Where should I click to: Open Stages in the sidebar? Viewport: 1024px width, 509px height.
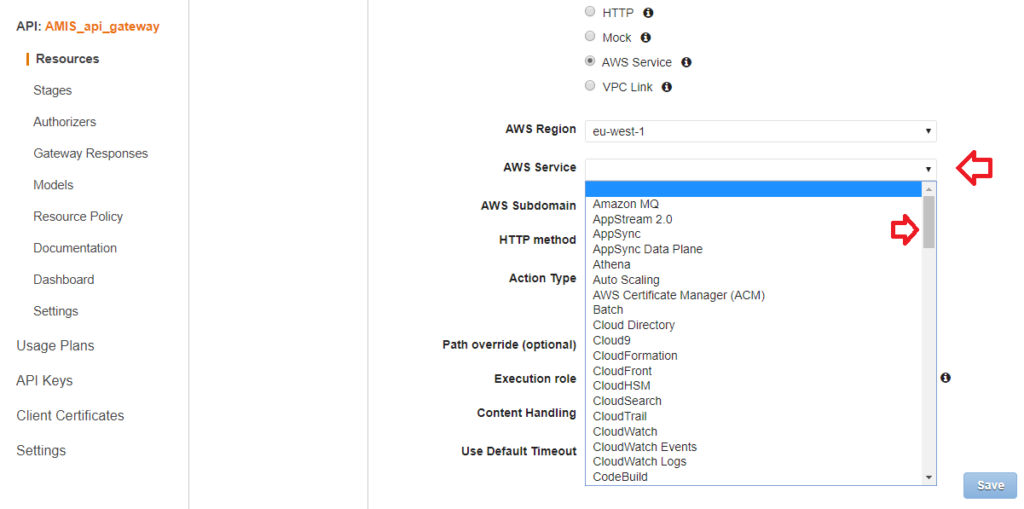coord(52,90)
